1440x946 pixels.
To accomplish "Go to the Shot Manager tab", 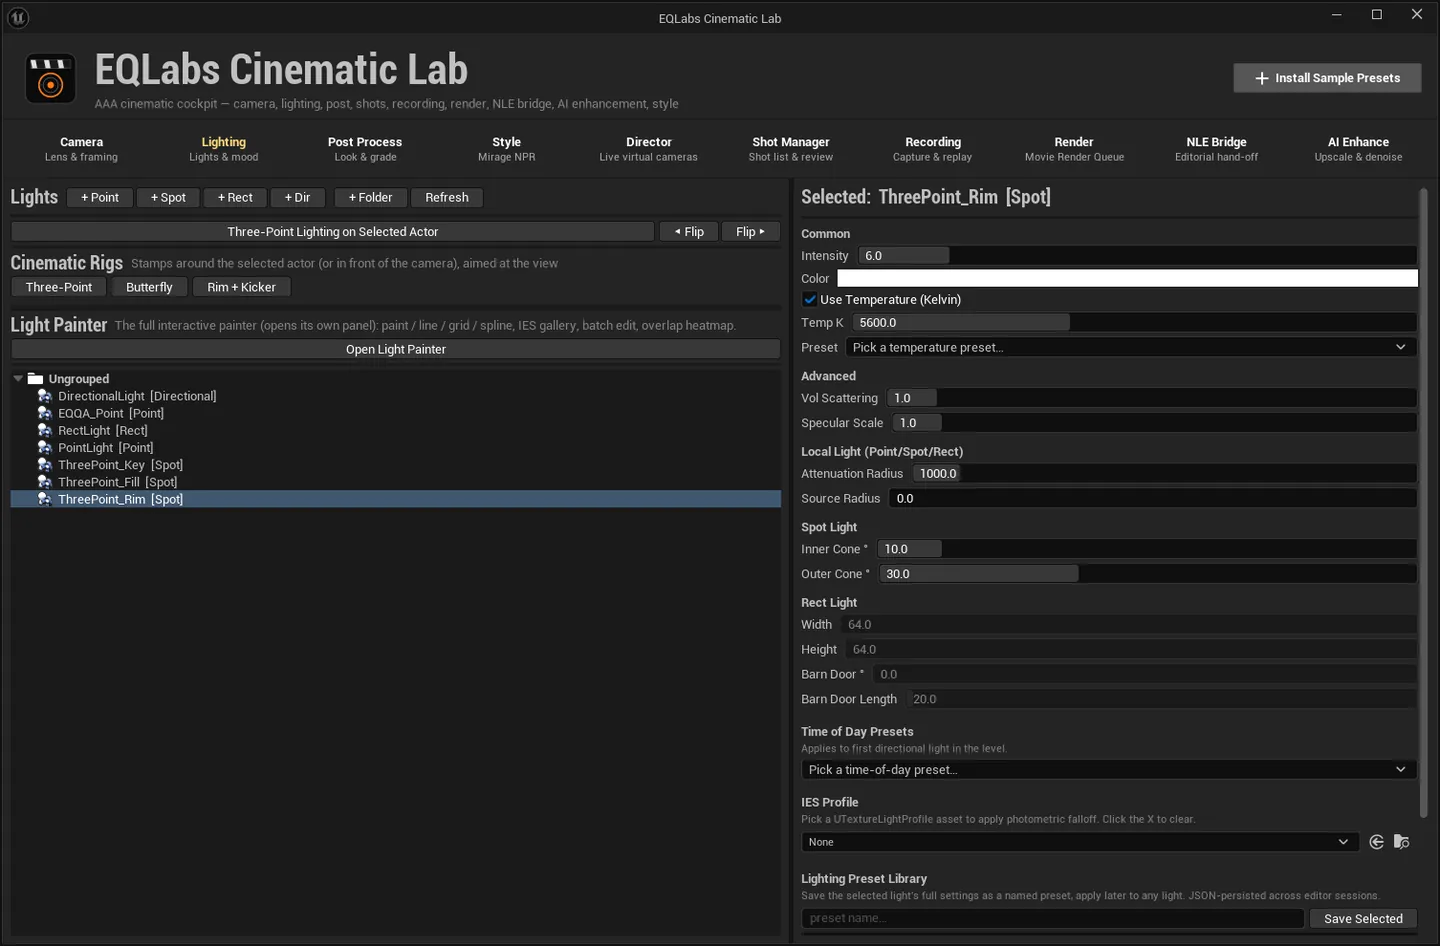I will pyautogui.click(x=791, y=149).
